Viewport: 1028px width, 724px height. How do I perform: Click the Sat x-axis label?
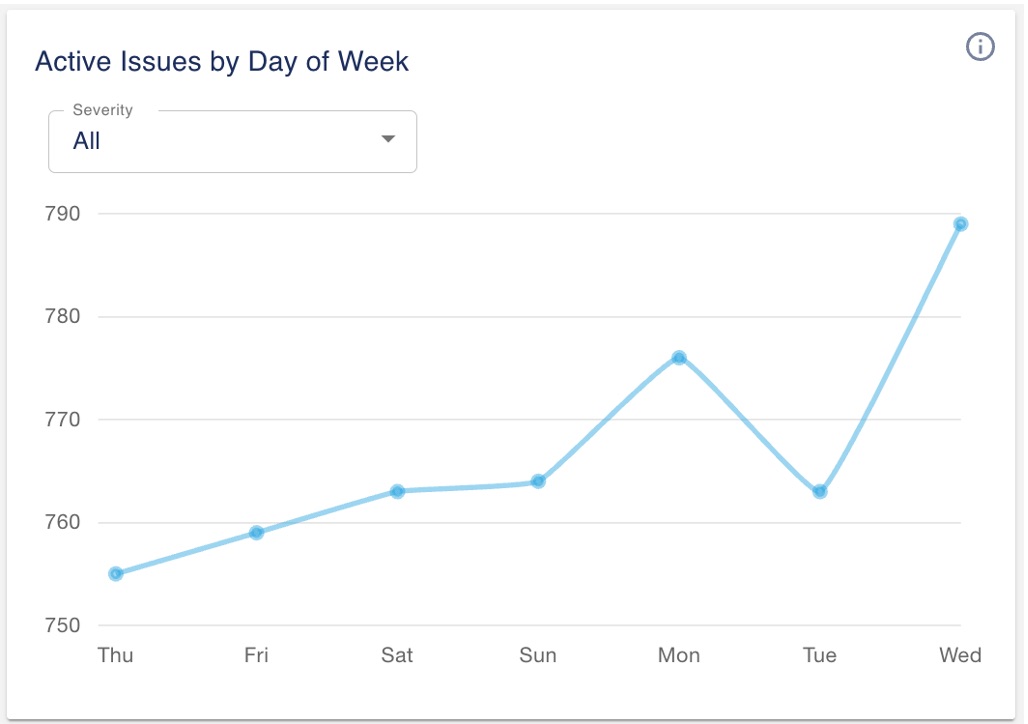[x=397, y=656]
